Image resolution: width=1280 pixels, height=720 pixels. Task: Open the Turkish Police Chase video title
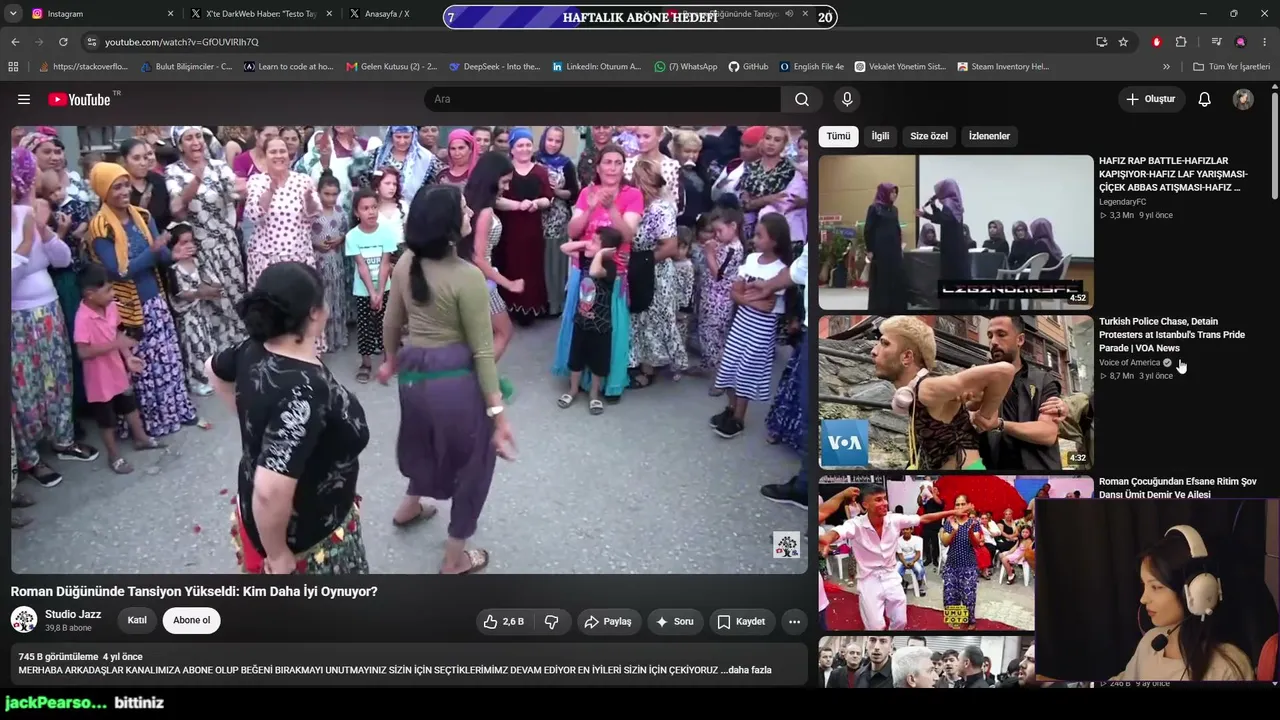pyautogui.click(x=1172, y=335)
